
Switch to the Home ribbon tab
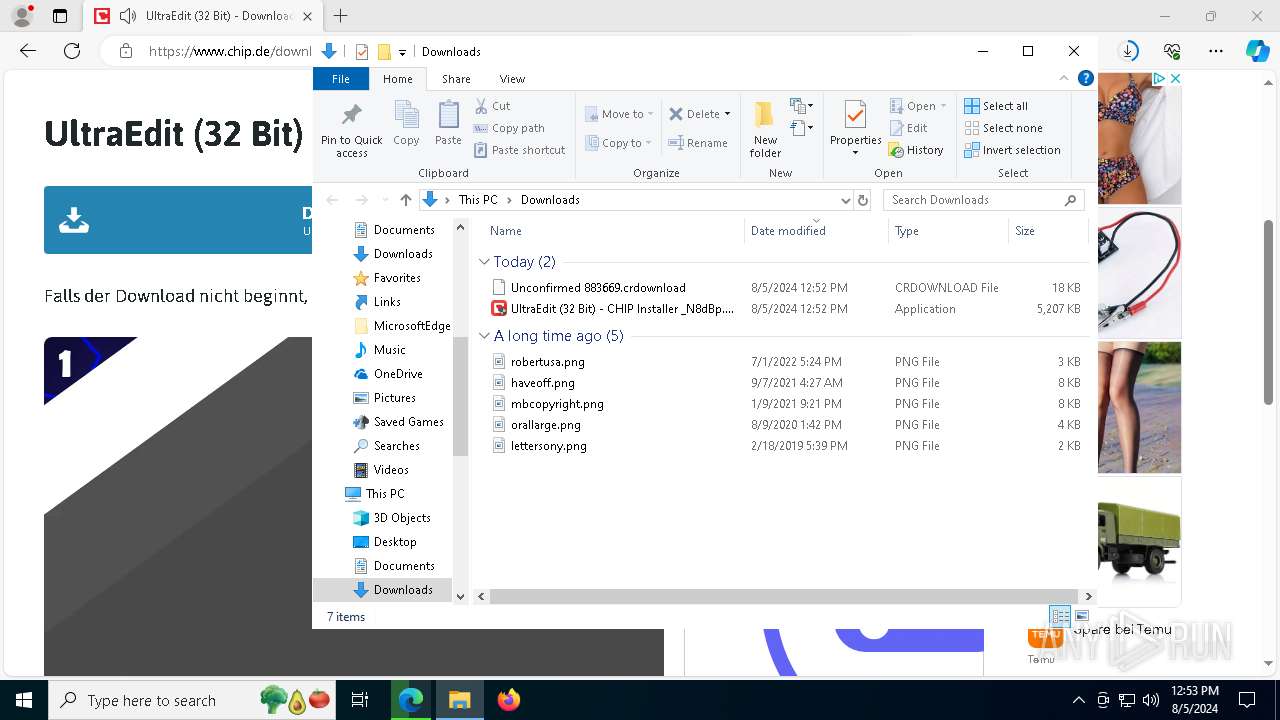397,79
